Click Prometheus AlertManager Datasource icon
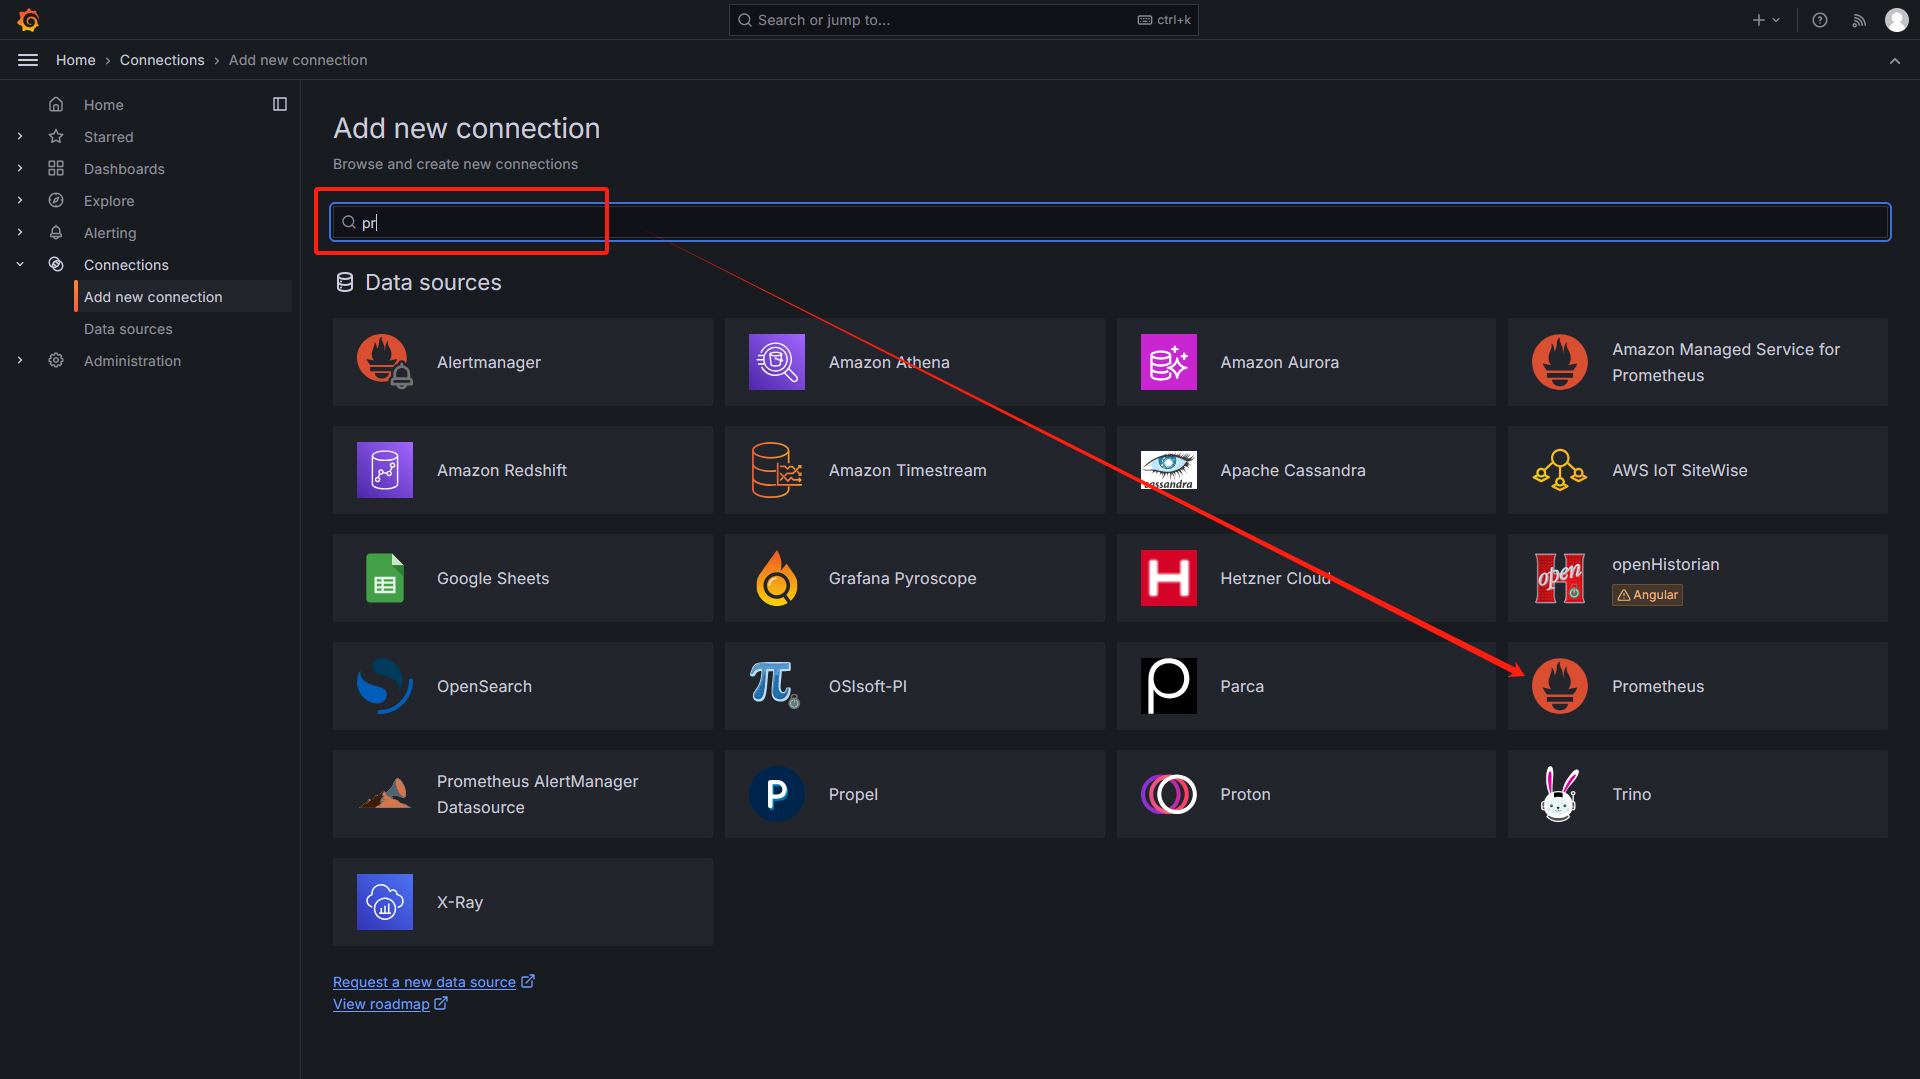Viewport: 1920px width, 1079px height. 385,794
